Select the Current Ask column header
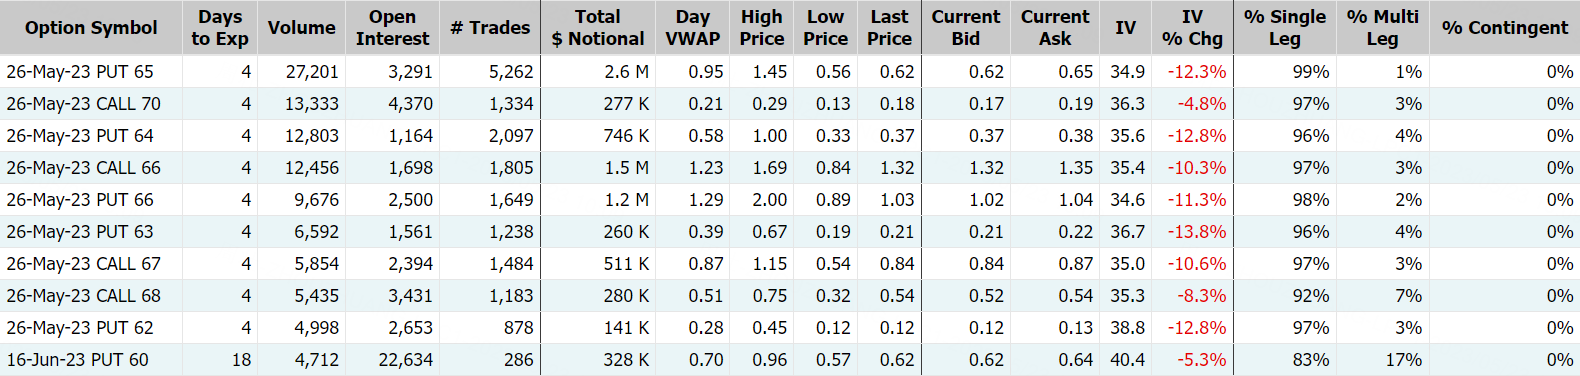Image resolution: width=1580 pixels, height=376 pixels. pos(1055,28)
